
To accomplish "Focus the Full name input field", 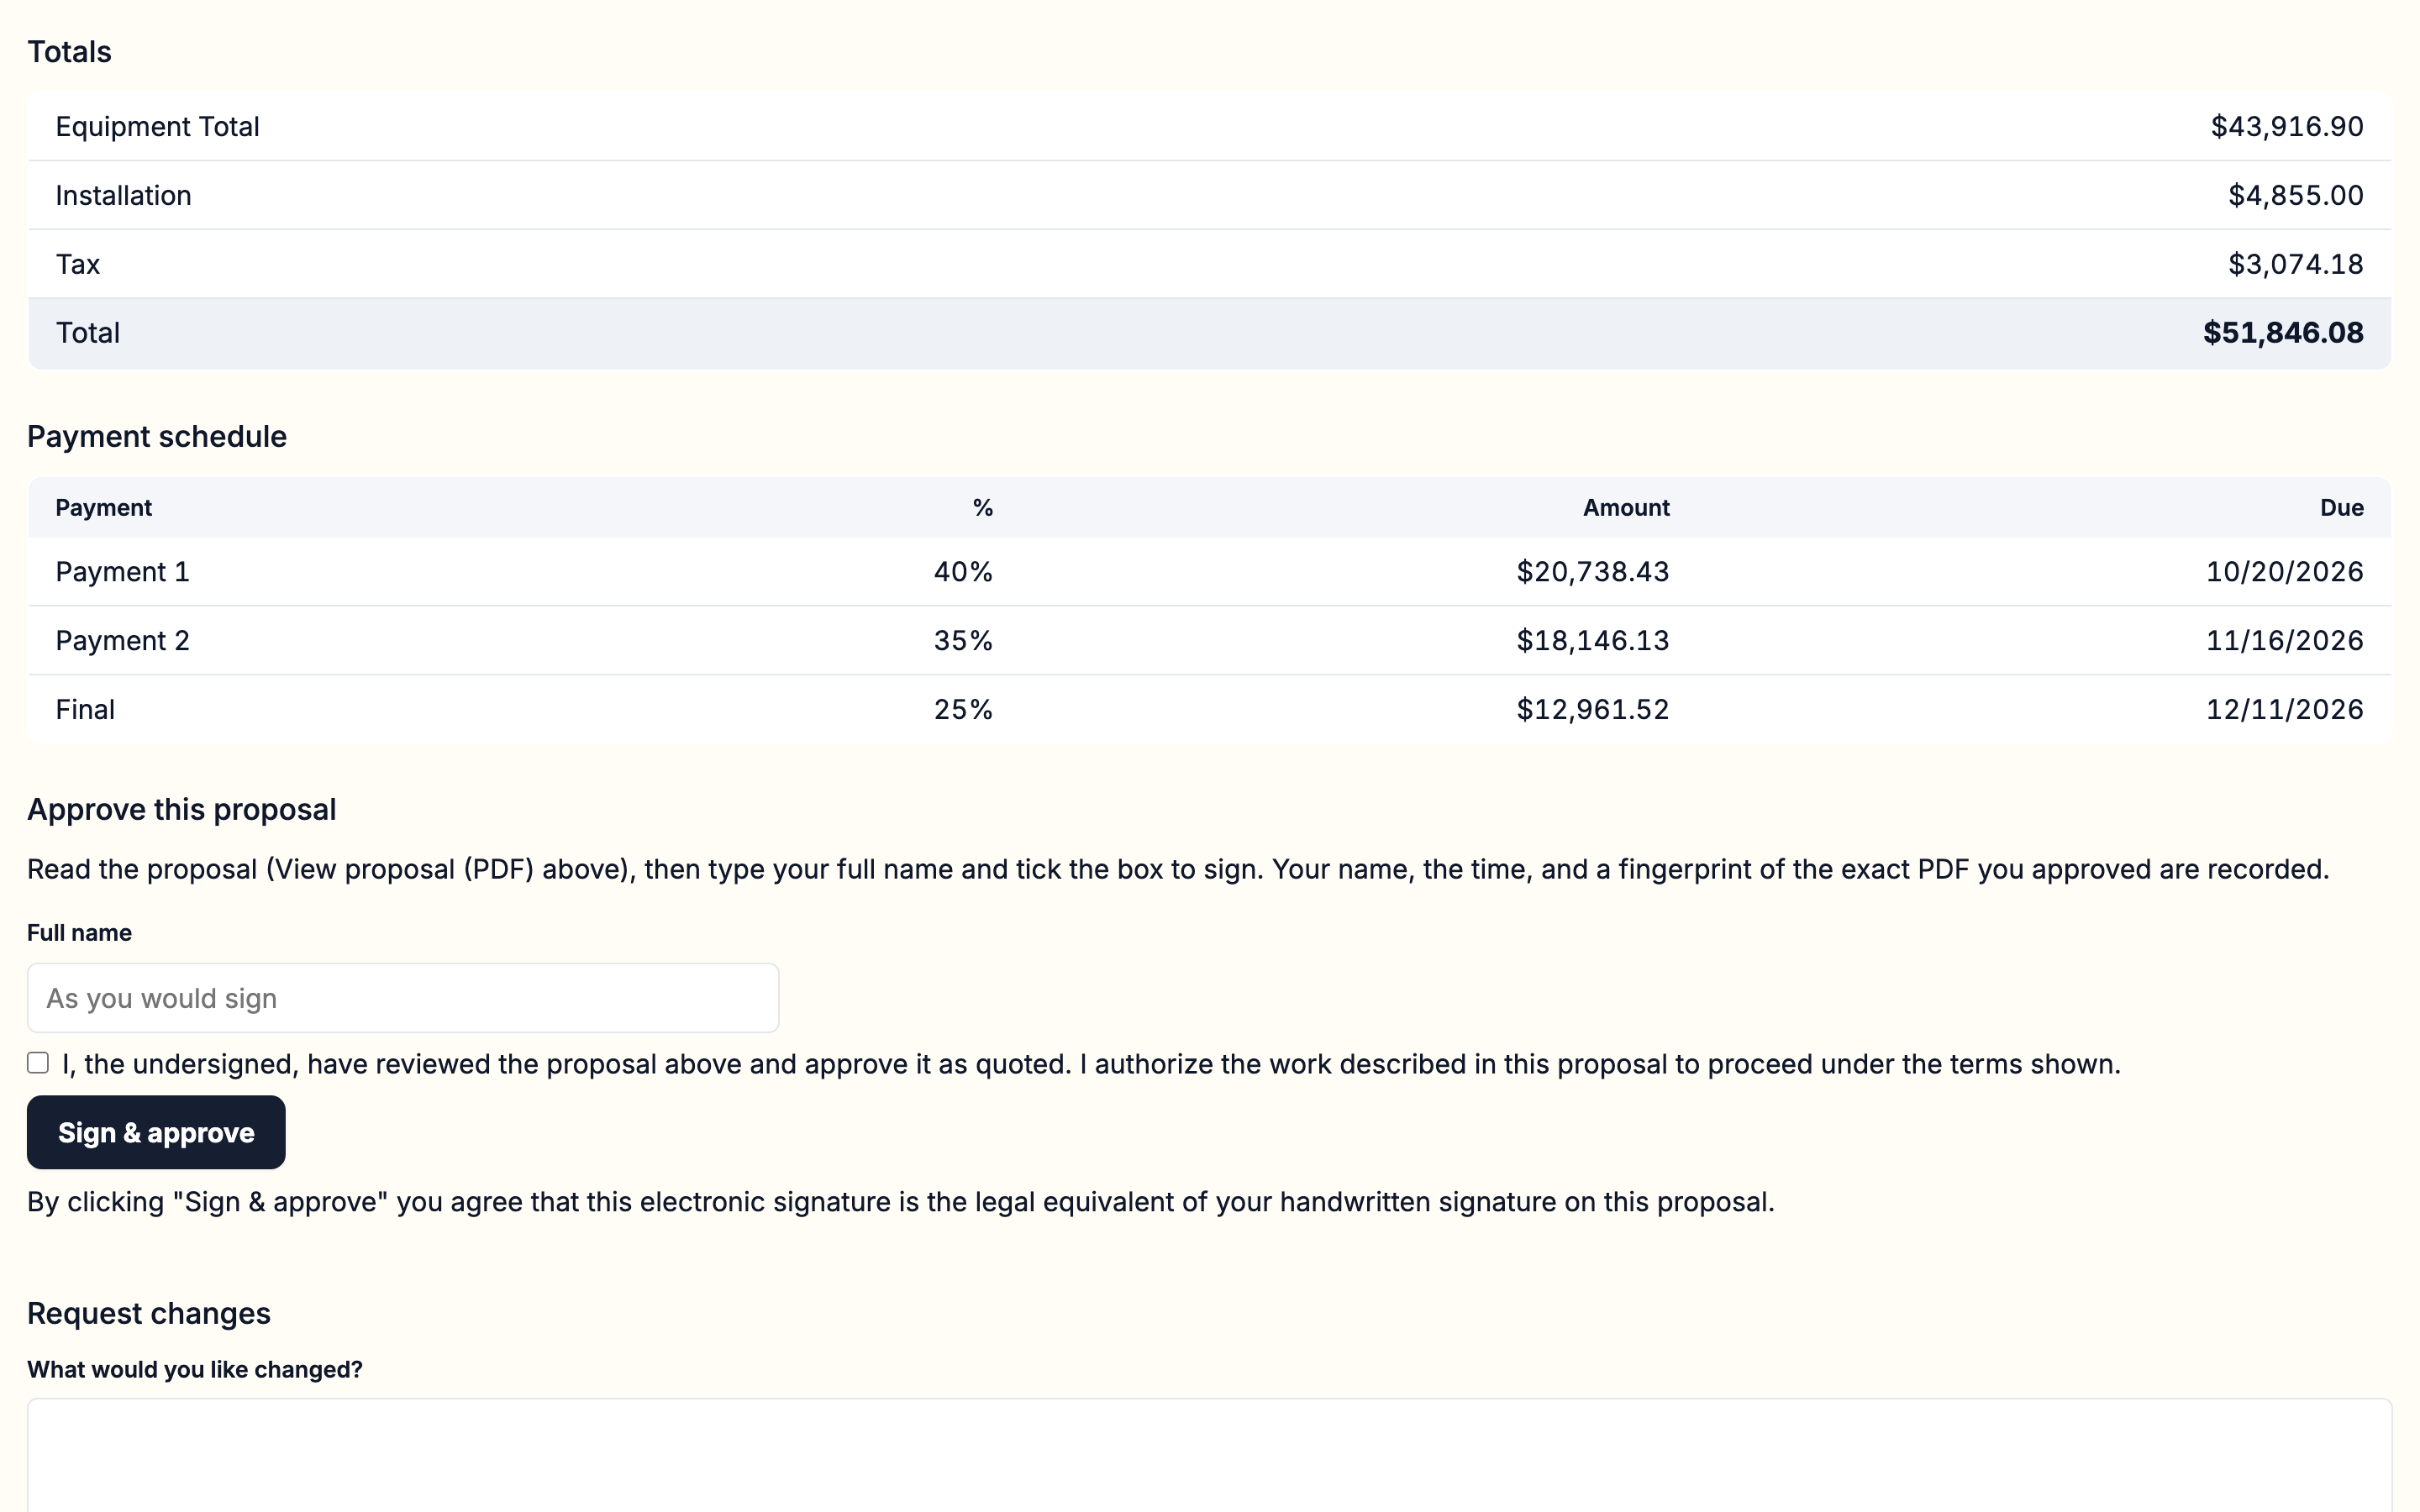I will (x=403, y=998).
